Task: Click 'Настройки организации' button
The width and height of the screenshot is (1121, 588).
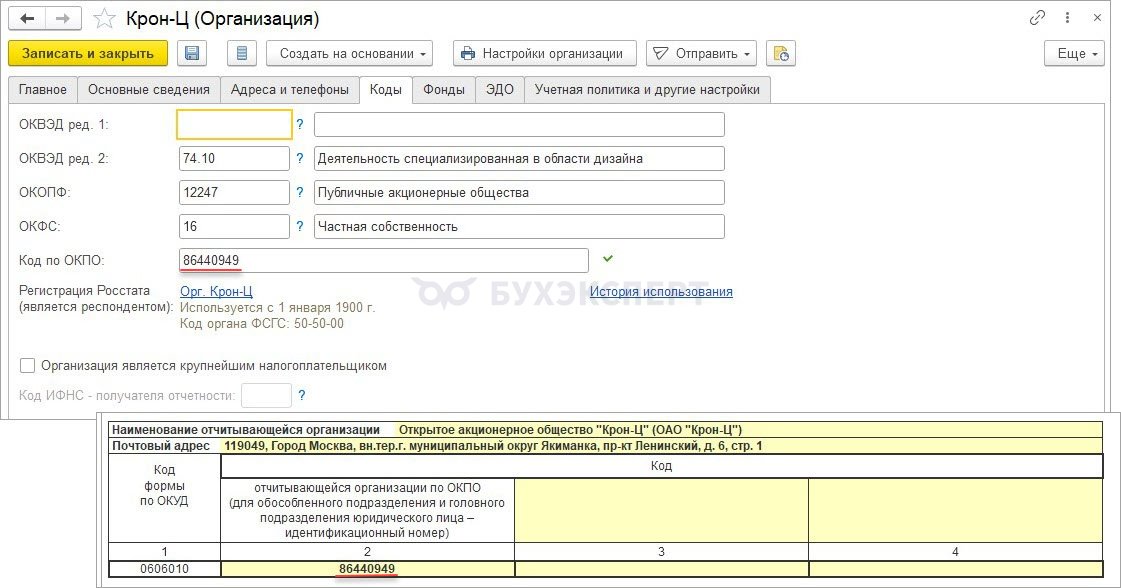Action: point(544,53)
